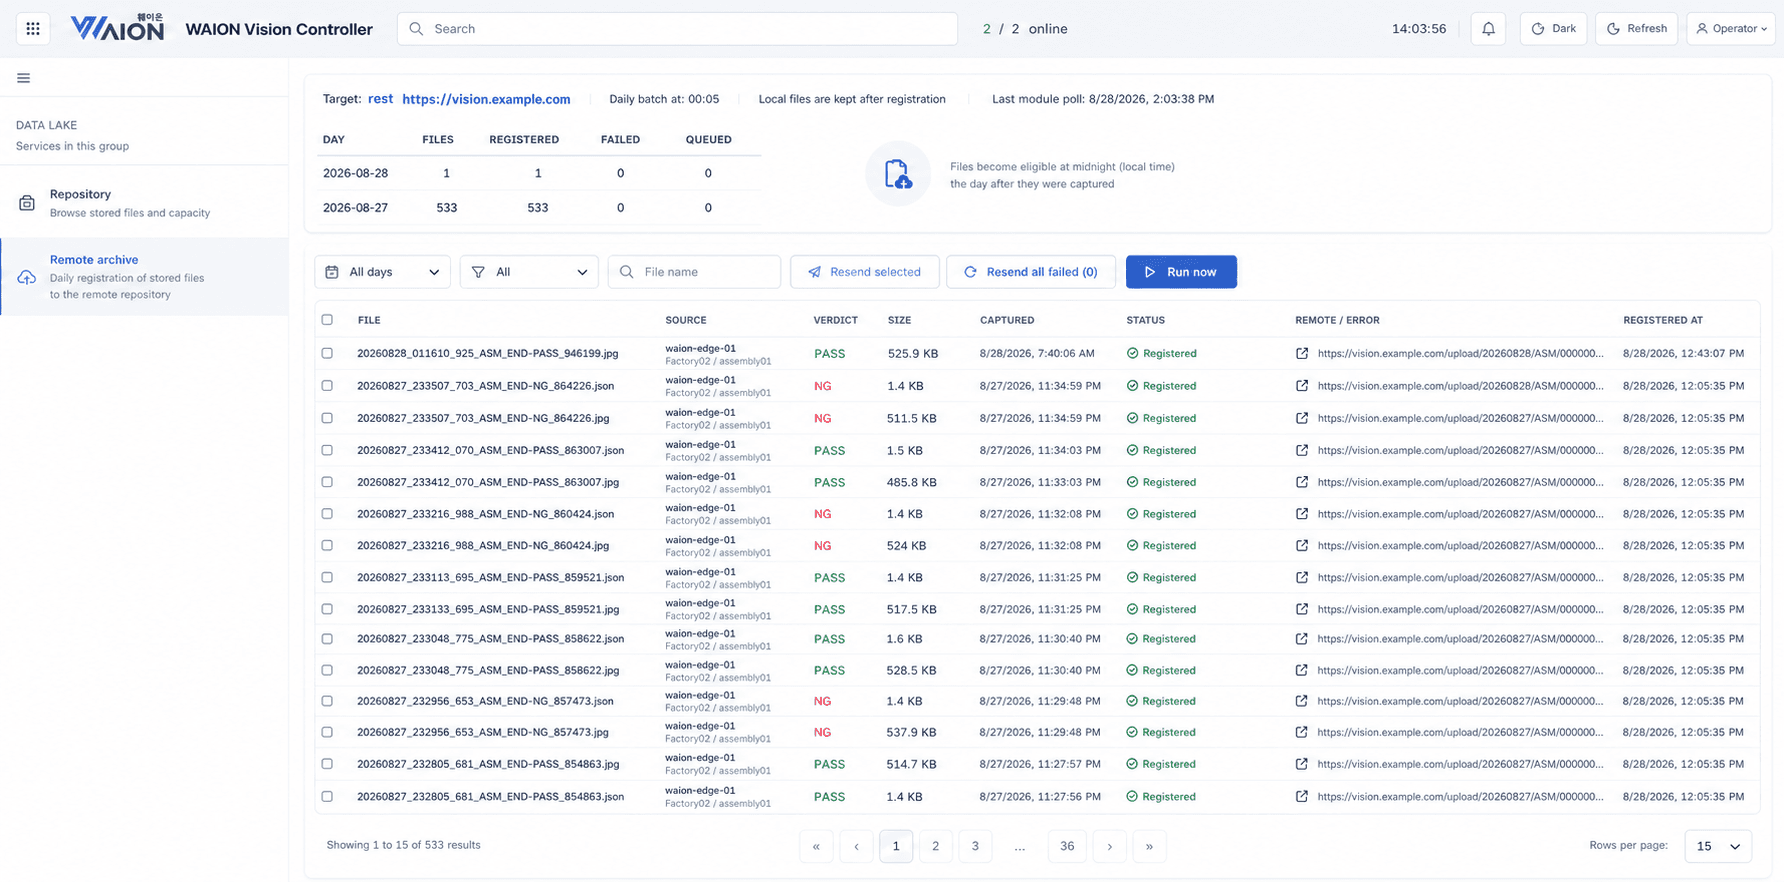Click the Refresh button

(x=1636, y=29)
